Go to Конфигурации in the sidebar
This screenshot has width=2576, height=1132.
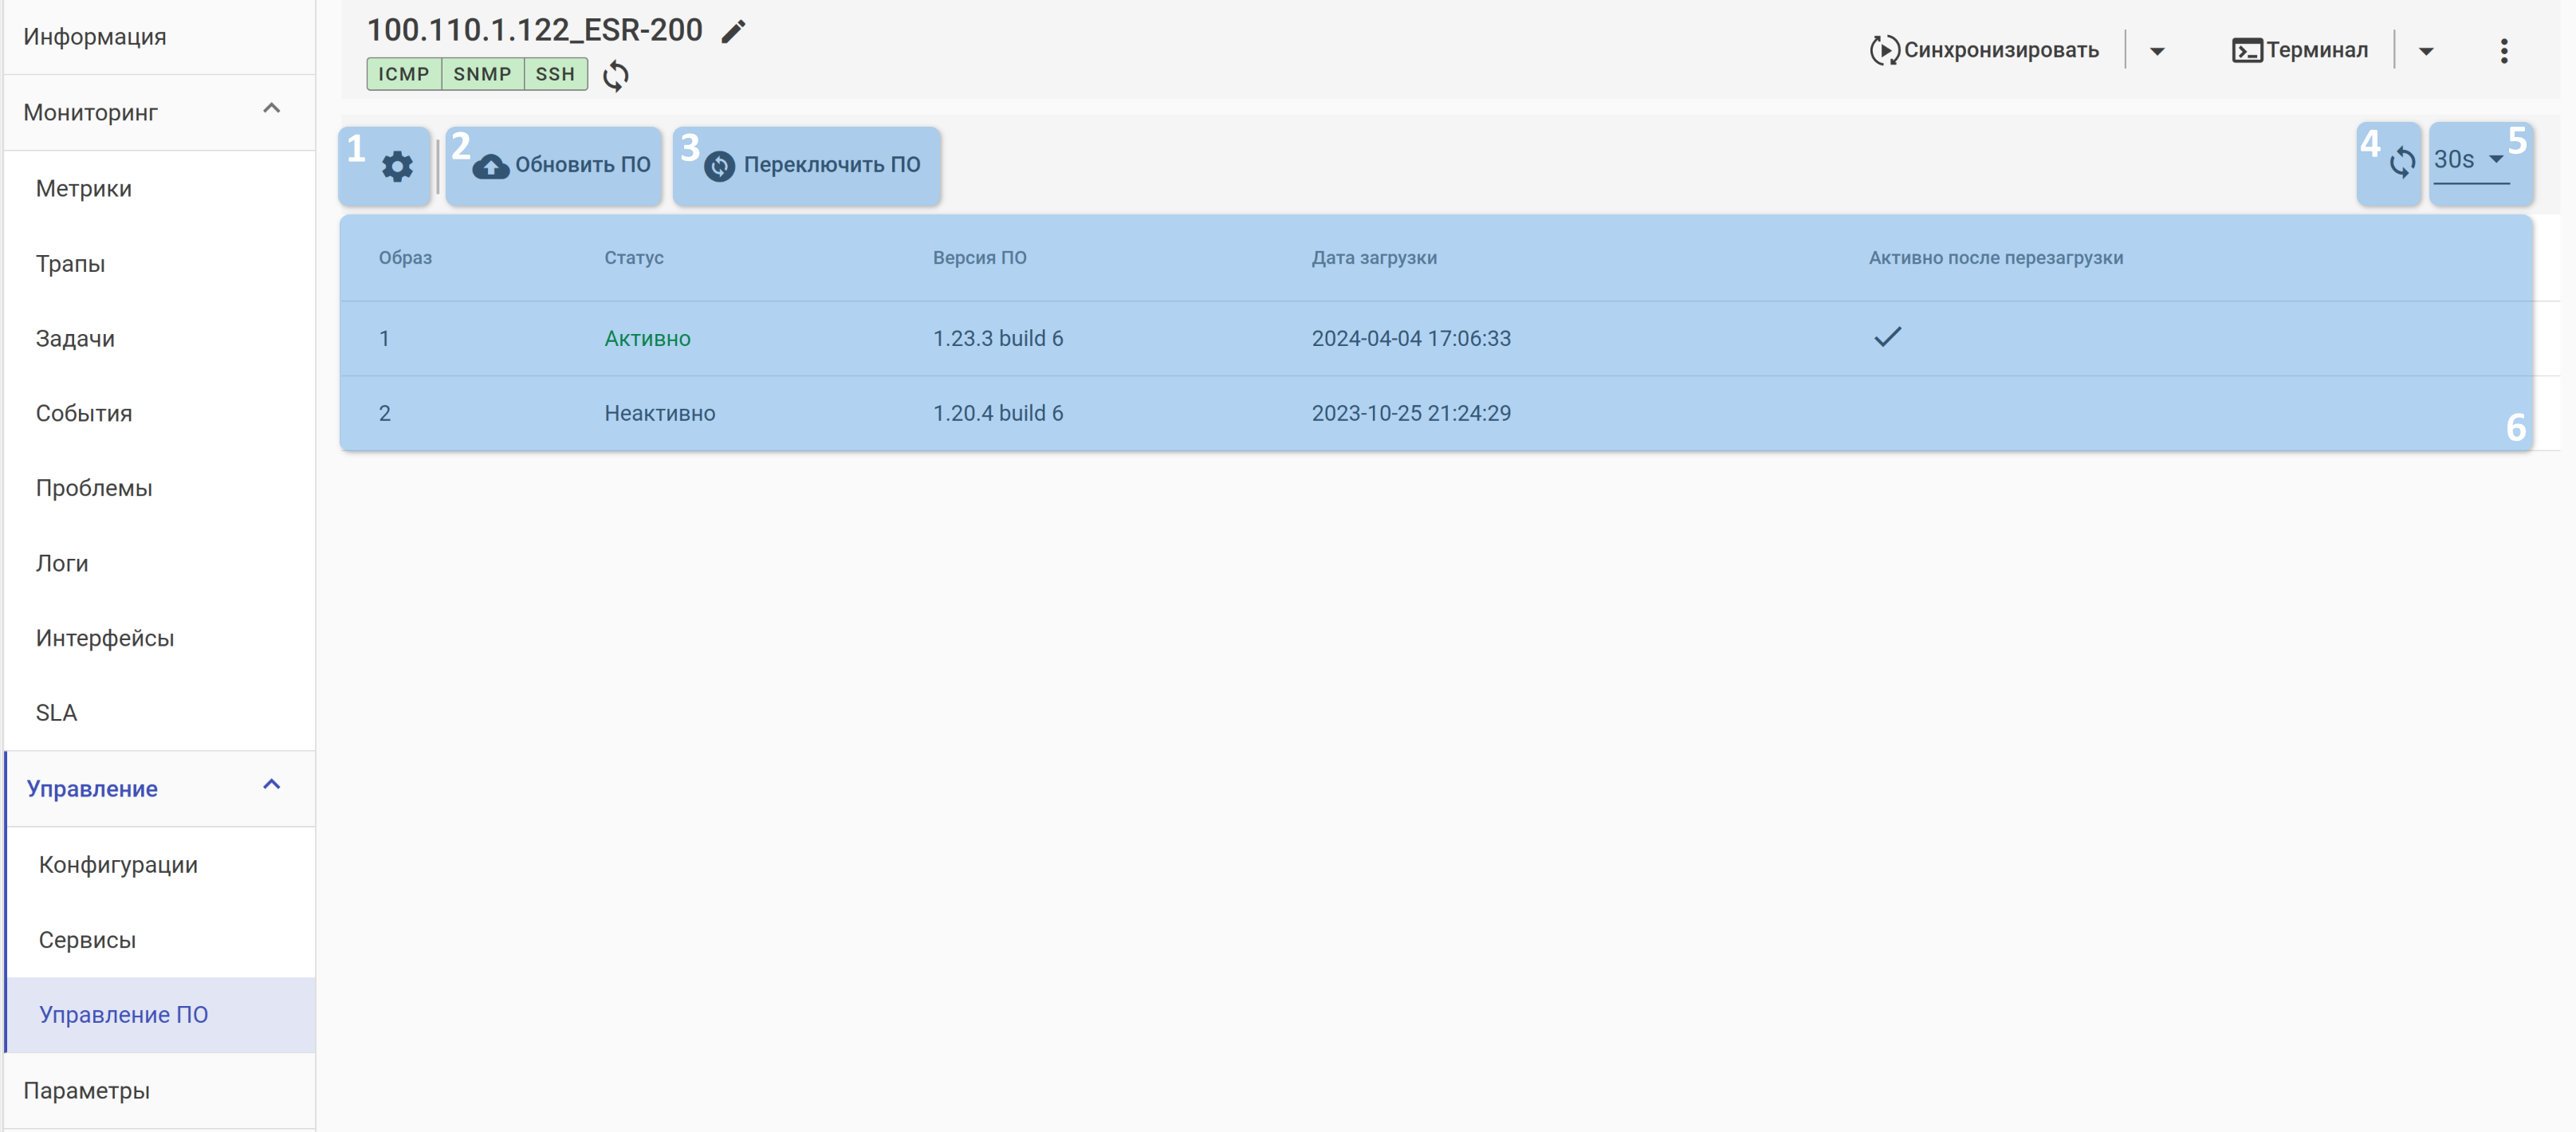point(118,865)
